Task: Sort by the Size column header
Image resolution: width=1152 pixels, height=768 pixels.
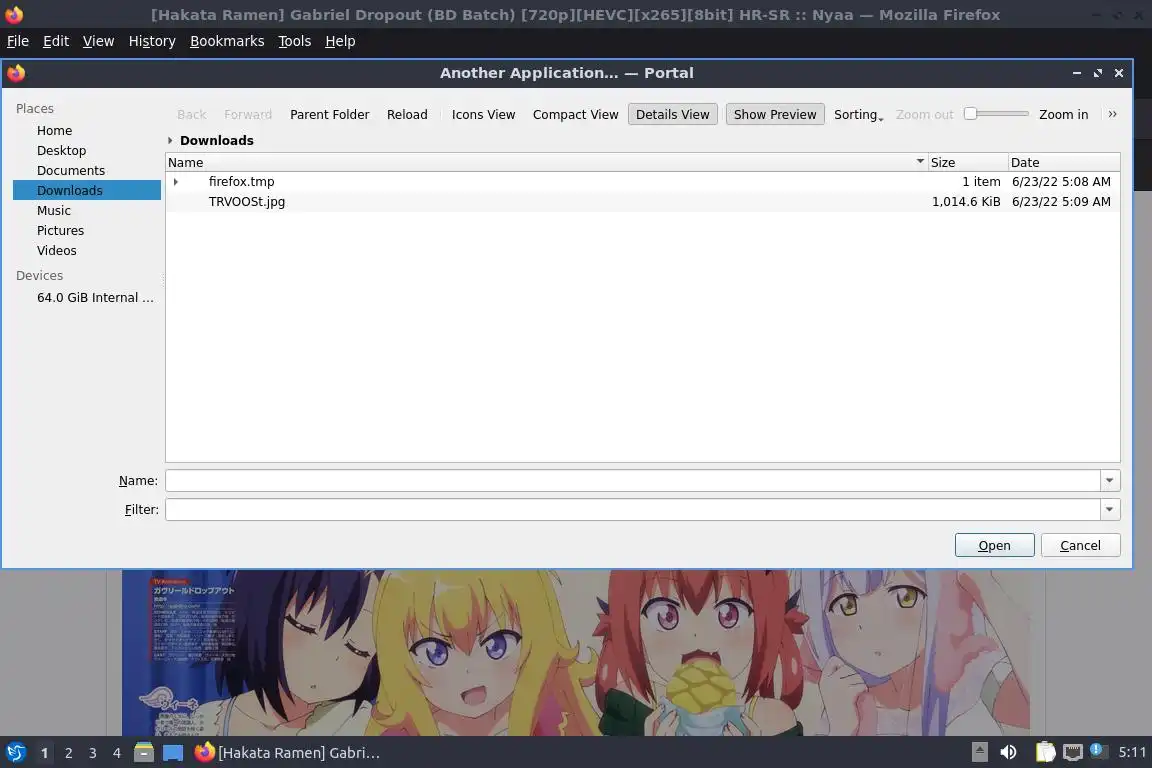Action: click(x=968, y=162)
